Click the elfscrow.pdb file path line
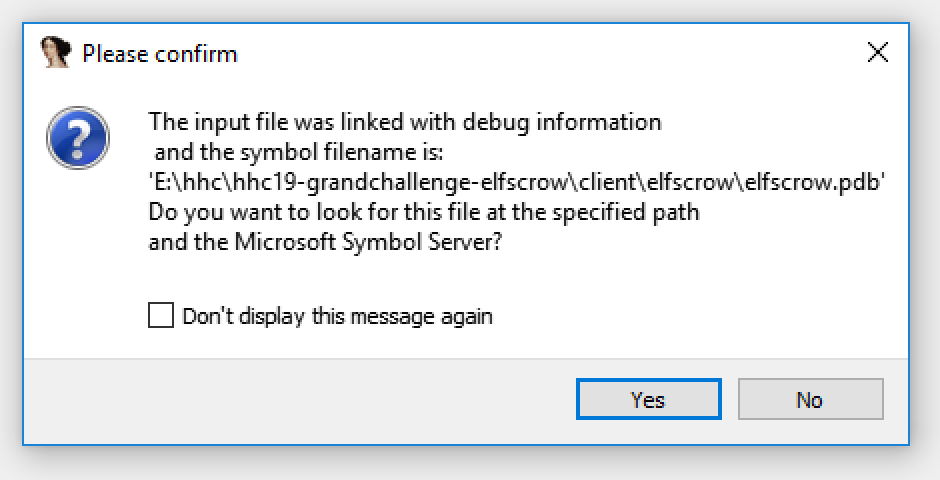This screenshot has width=940, height=480. (x=516, y=182)
